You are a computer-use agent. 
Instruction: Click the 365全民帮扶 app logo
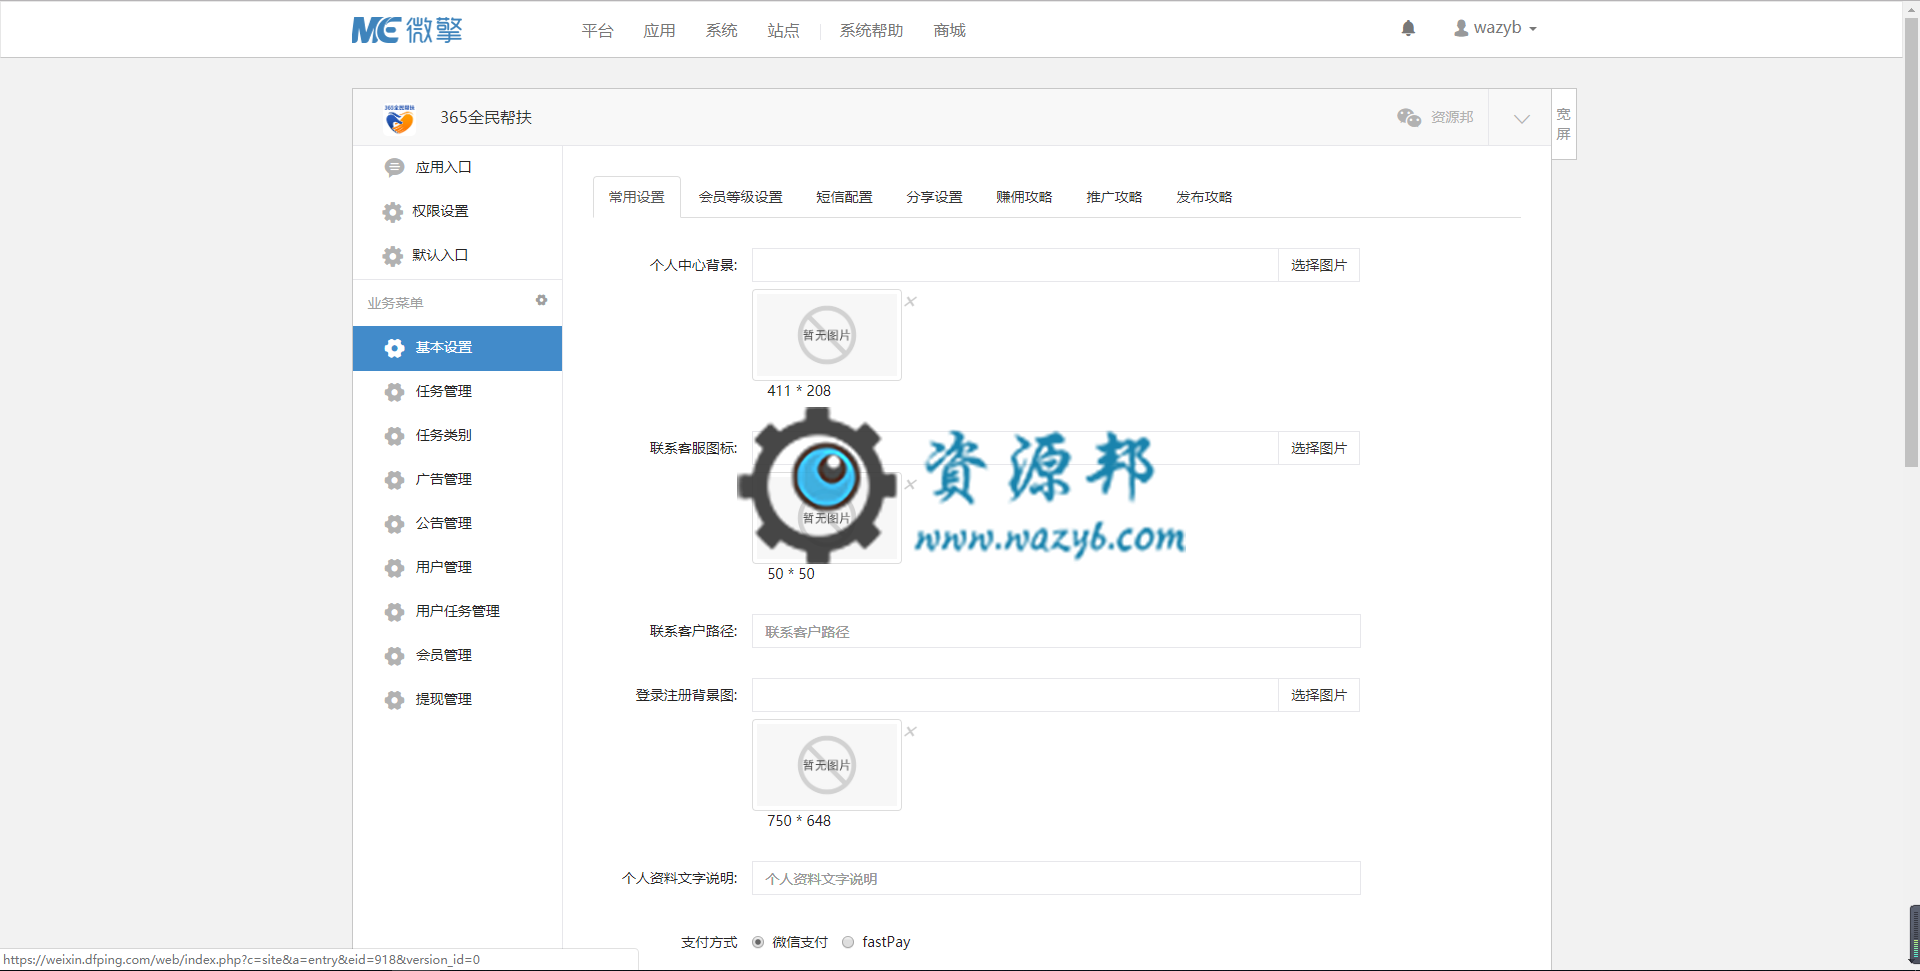click(400, 118)
